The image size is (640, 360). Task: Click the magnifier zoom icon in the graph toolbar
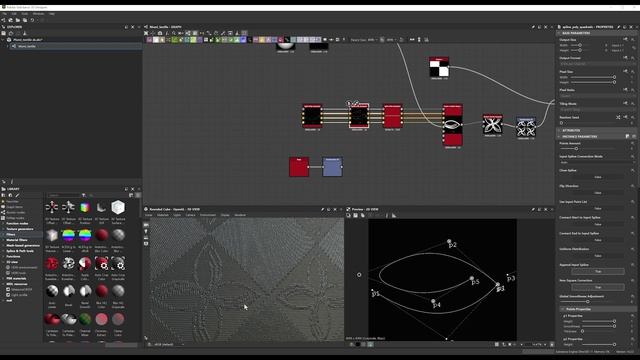coord(174,33)
